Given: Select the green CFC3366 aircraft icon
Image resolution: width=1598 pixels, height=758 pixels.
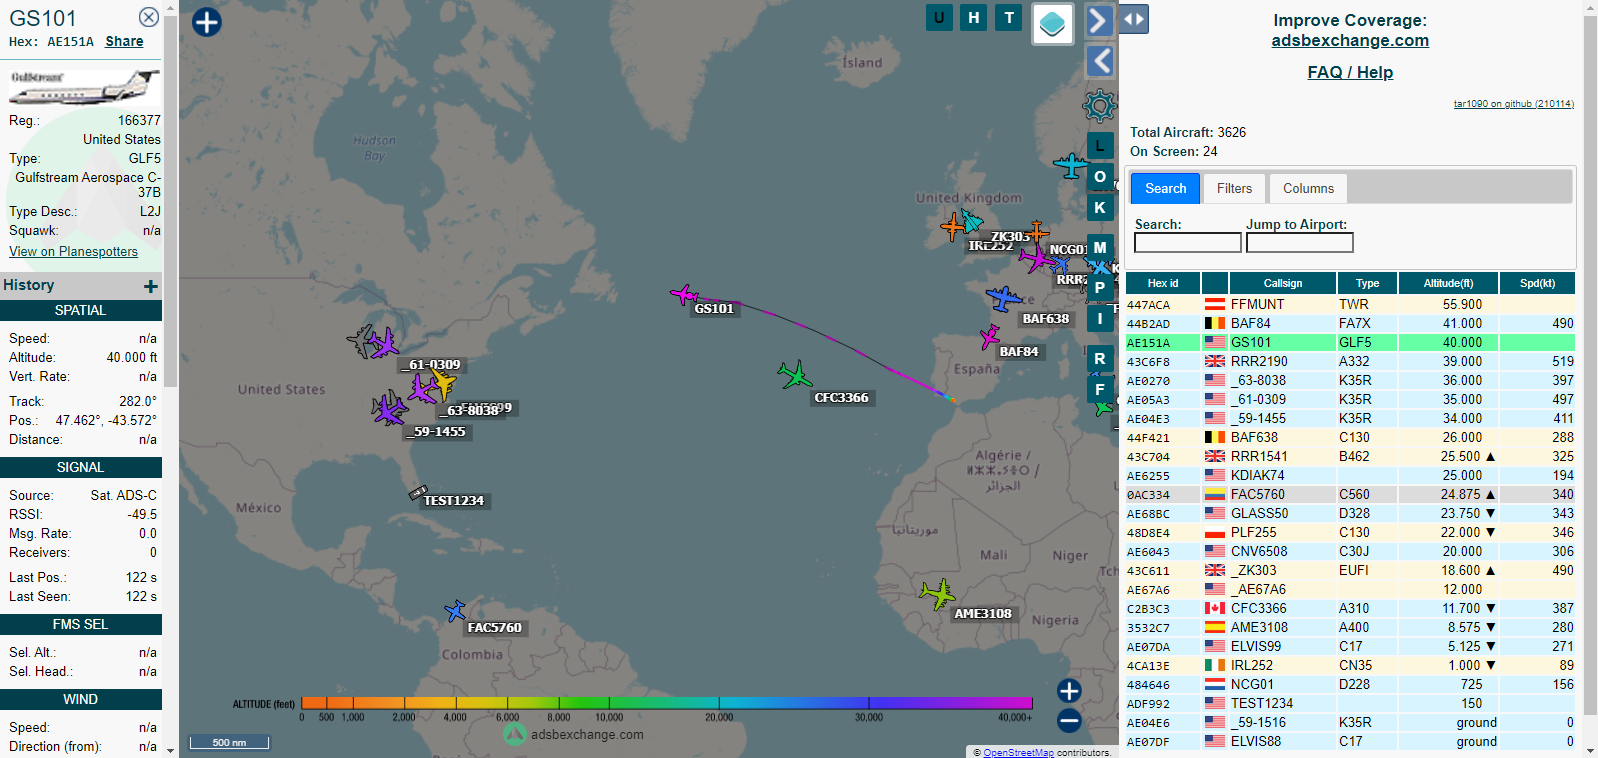Looking at the screenshot, I should pyautogui.click(x=795, y=376).
